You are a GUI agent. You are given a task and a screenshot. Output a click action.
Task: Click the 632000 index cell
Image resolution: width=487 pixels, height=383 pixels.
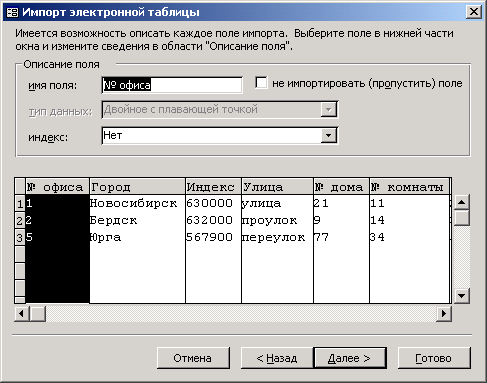[x=213, y=220]
